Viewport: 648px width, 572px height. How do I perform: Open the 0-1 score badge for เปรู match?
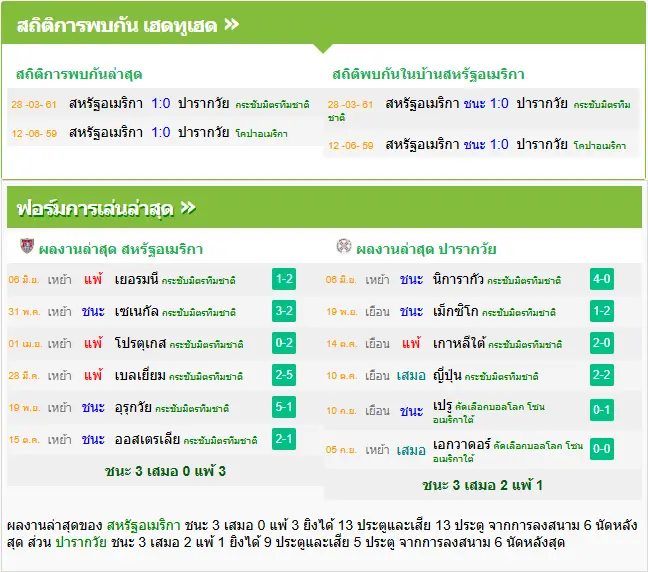tap(602, 410)
